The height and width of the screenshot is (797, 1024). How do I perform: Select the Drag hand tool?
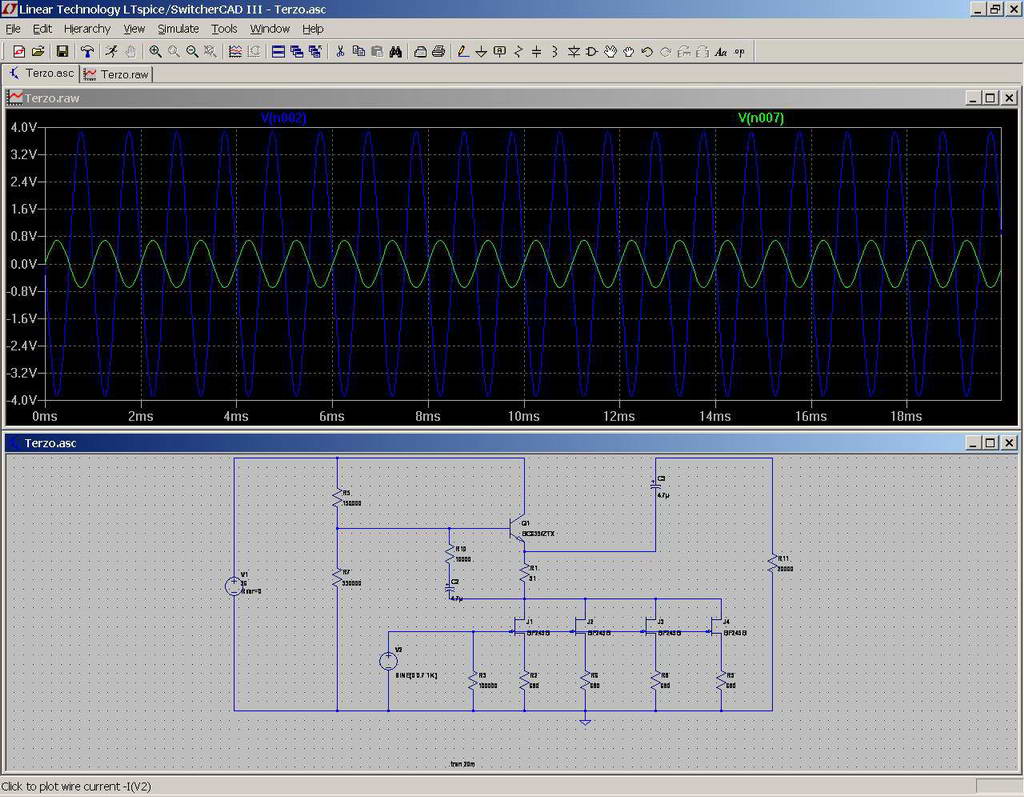click(628, 52)
